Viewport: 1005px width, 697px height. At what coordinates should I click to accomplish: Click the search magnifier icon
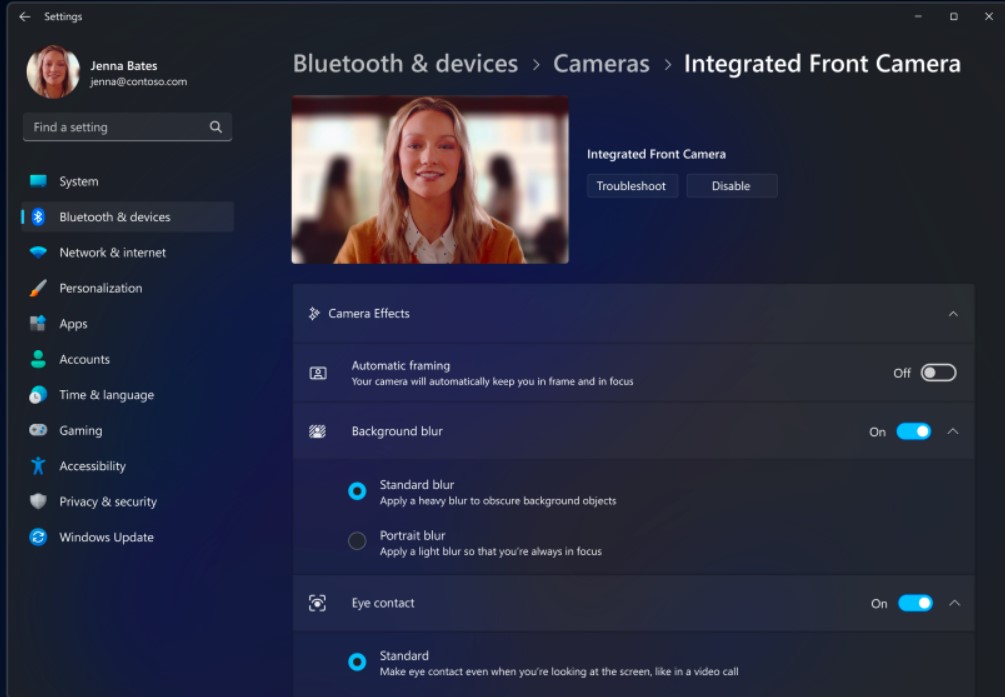[216, 127]
